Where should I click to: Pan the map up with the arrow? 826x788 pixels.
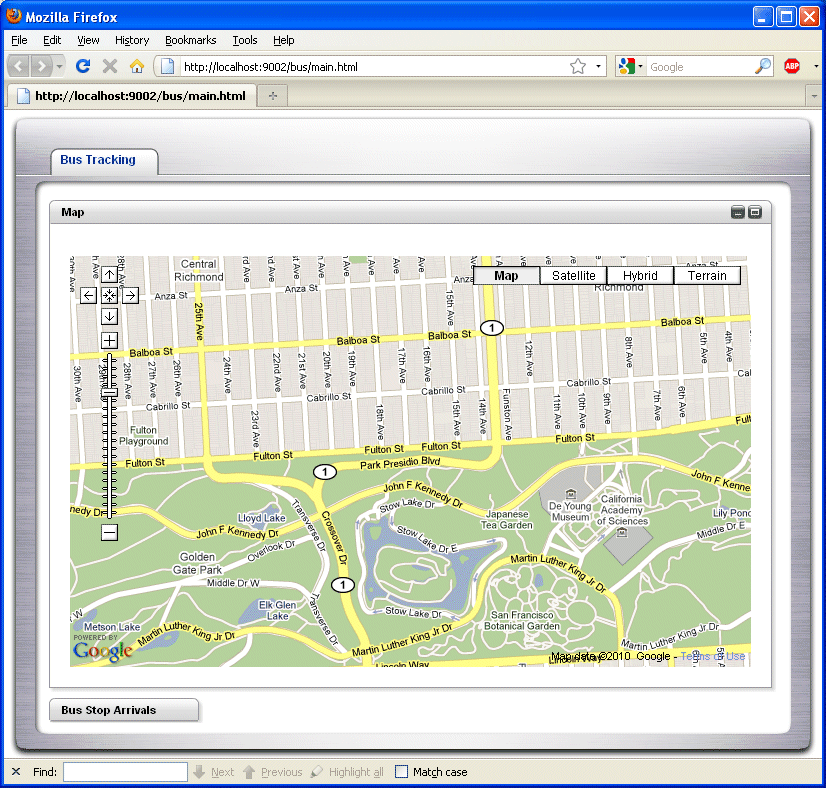110,275
